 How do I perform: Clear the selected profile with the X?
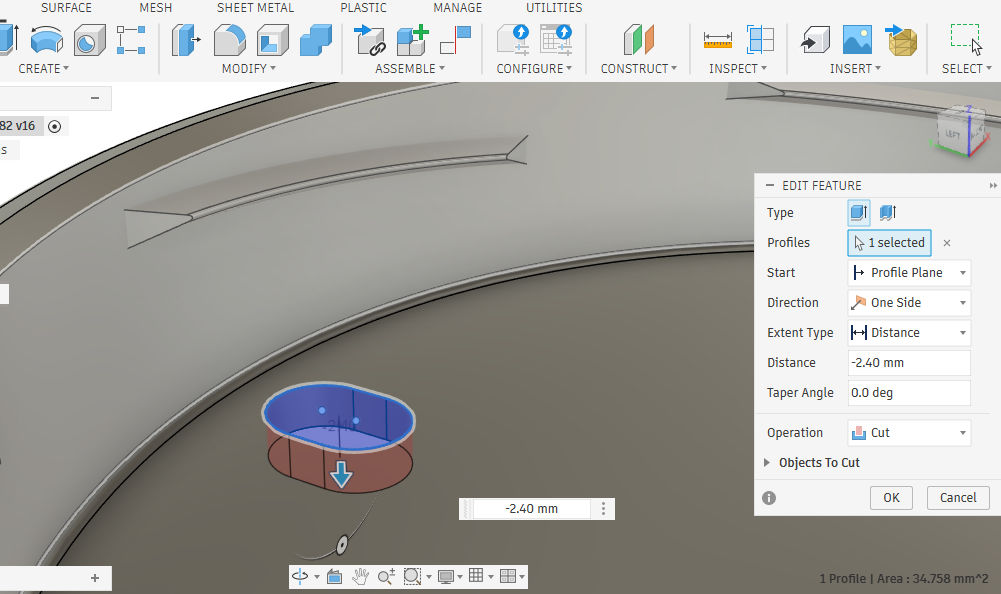tap(947, 243)
